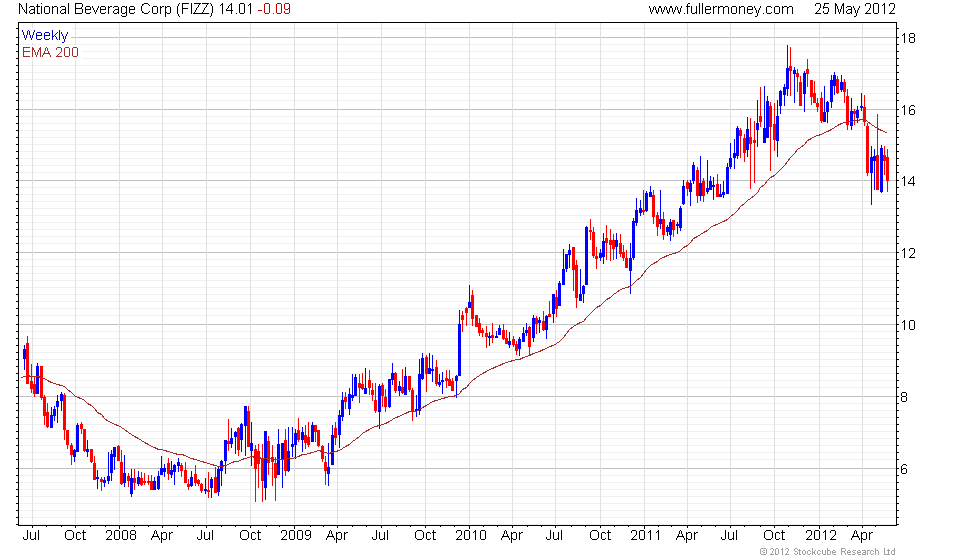Click the 14.01 last price value
This screenshot has width=980, height=560.
click(x=235, y=9)
